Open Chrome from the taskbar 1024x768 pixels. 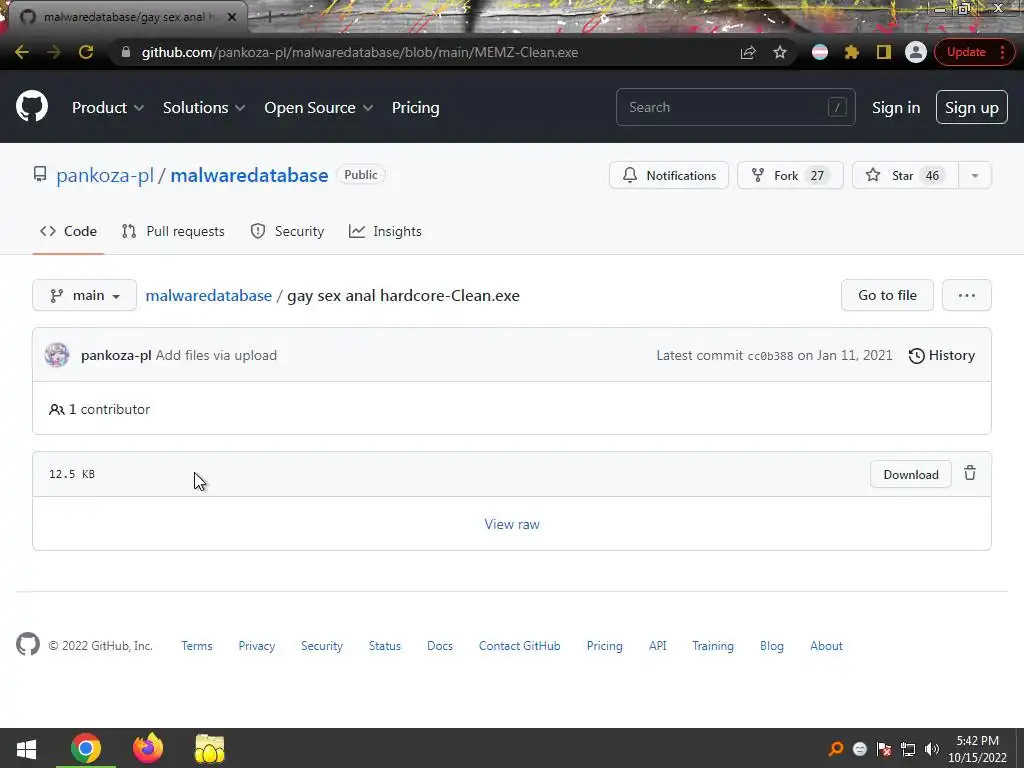tap(86, 748)
